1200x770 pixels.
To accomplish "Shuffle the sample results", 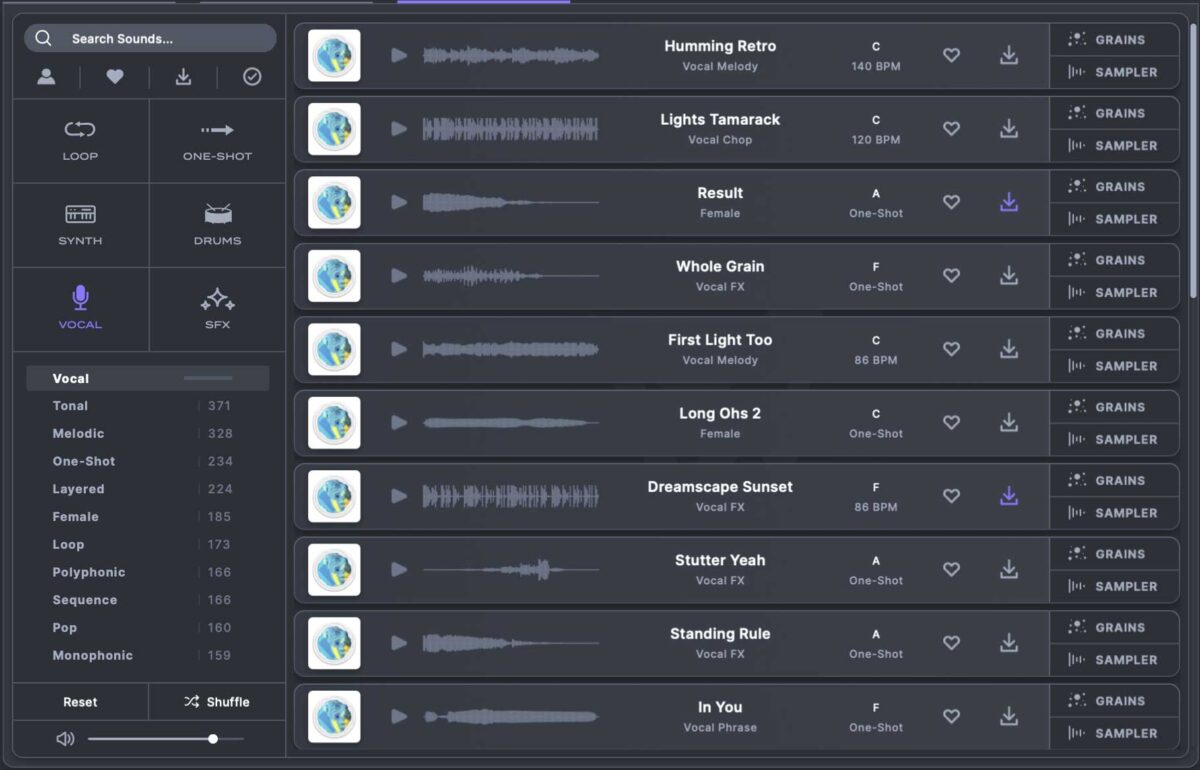I will pyautogui.click(x=218, y=701).
